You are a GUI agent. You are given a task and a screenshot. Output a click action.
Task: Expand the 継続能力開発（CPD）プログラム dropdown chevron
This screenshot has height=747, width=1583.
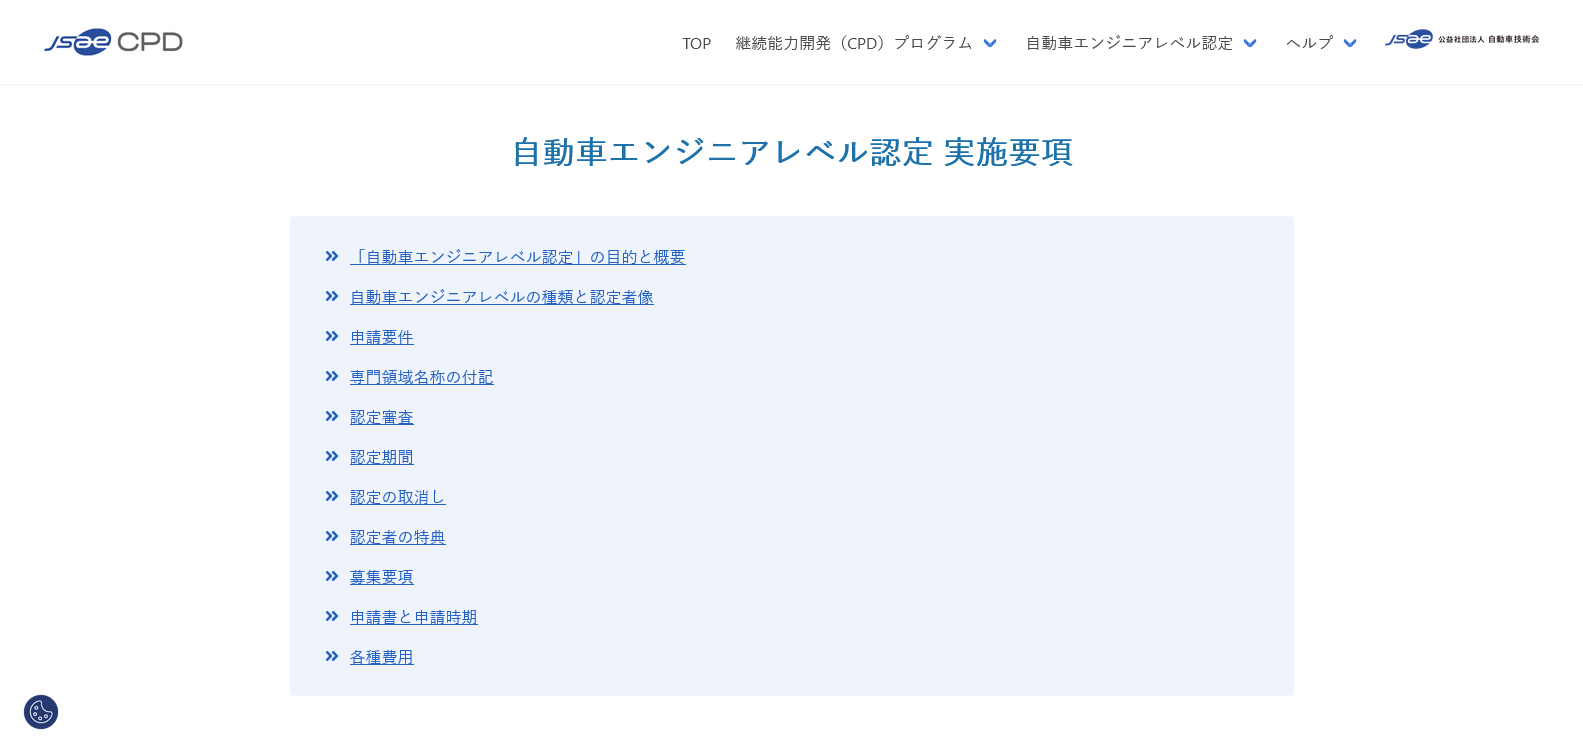[x=990, y=43]
